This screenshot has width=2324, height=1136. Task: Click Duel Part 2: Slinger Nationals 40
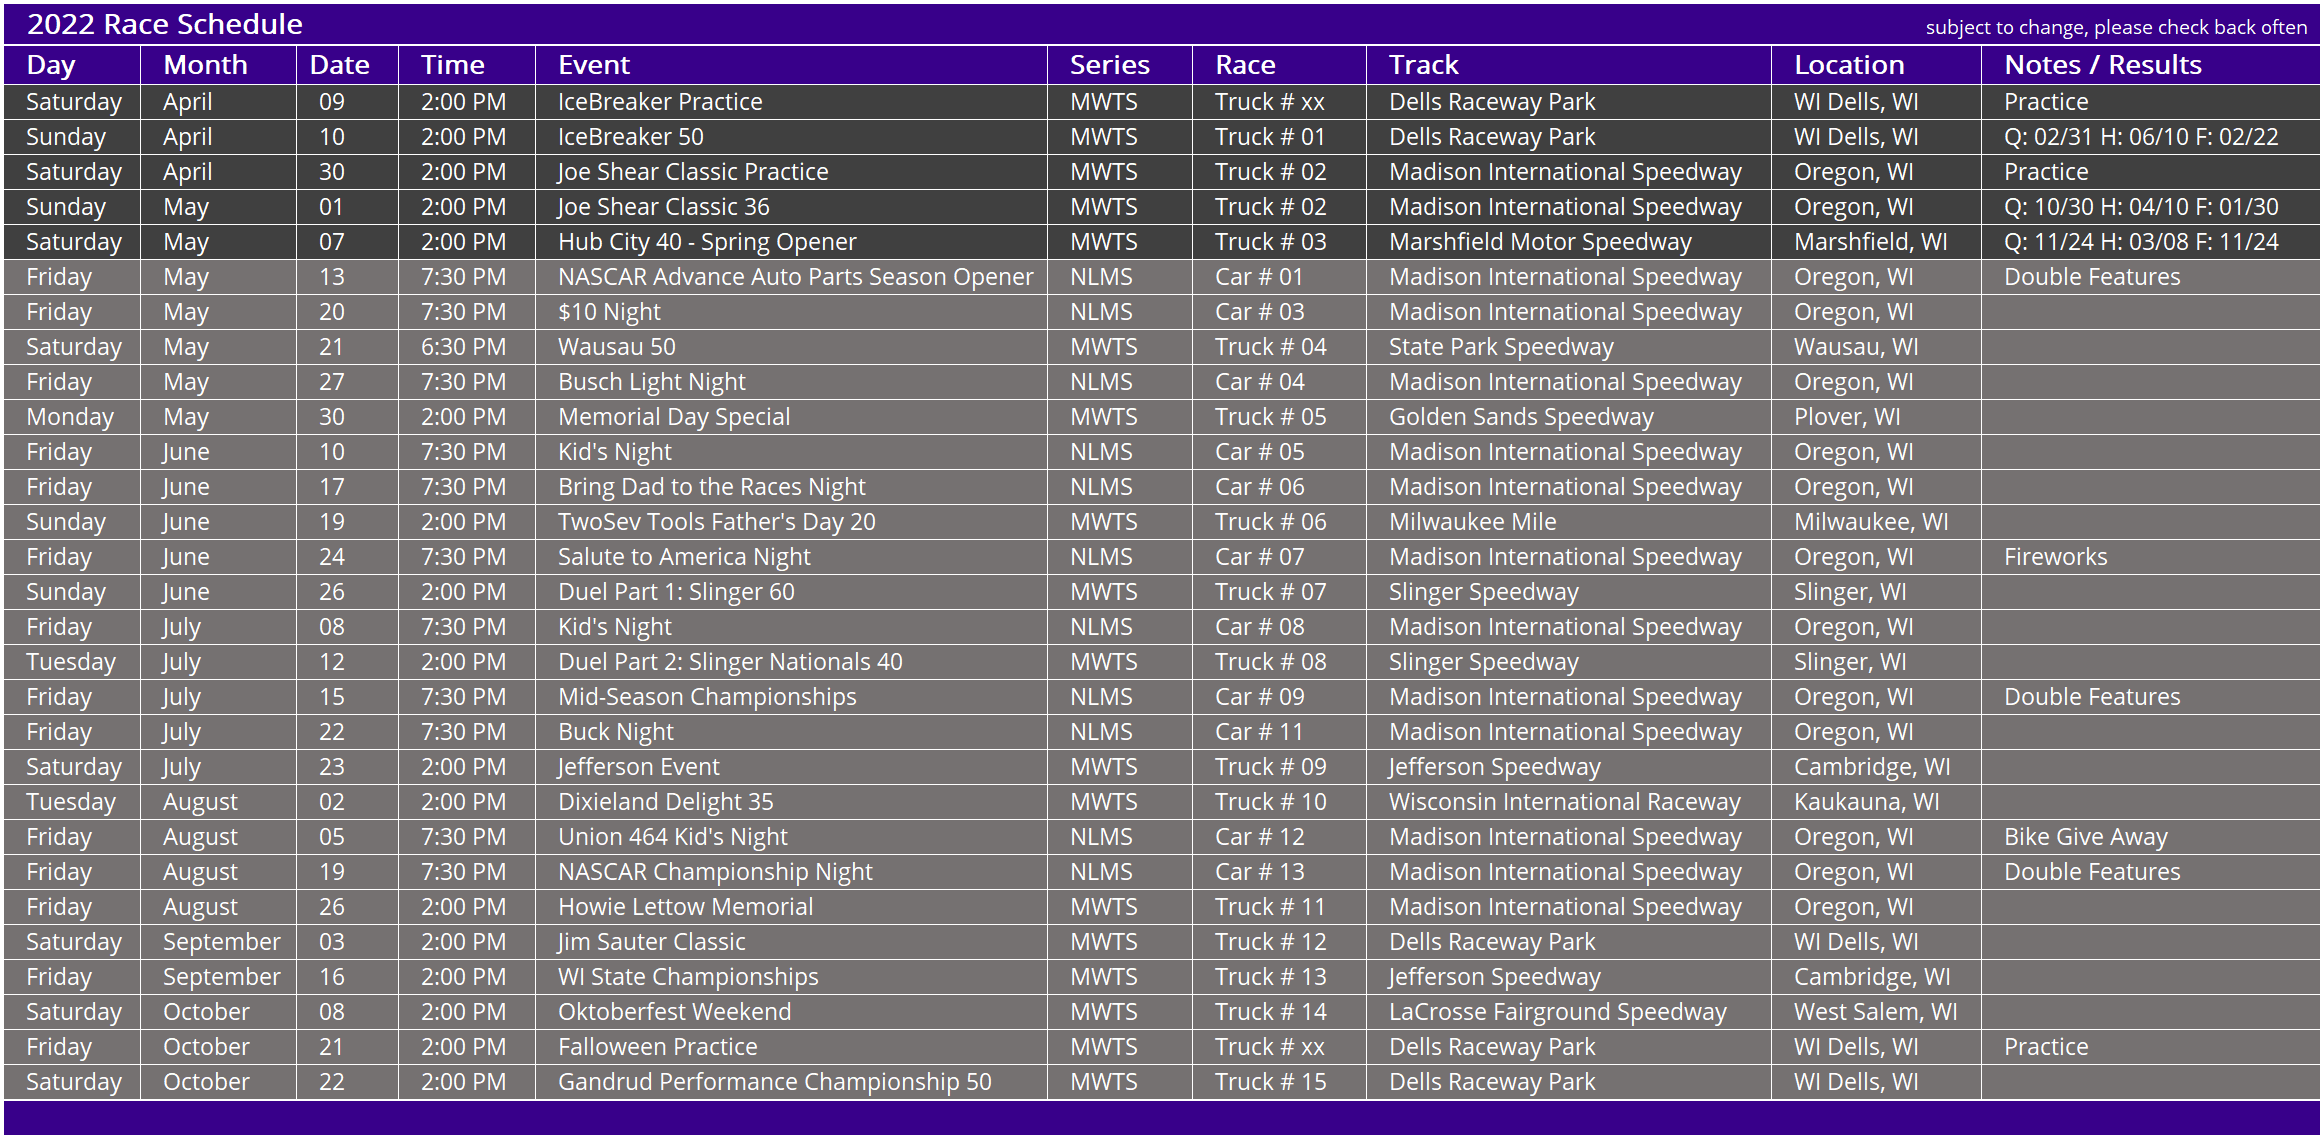[730, 662]
